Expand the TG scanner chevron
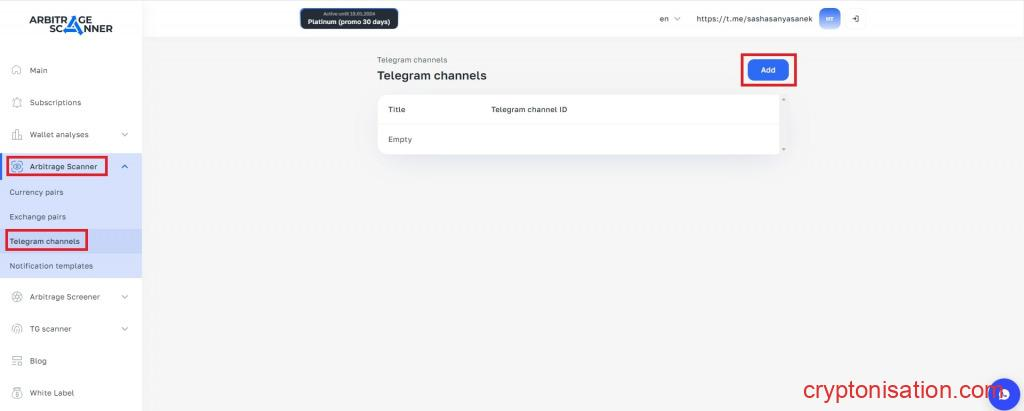This screenshot has width=1024, height=411. 125,329
